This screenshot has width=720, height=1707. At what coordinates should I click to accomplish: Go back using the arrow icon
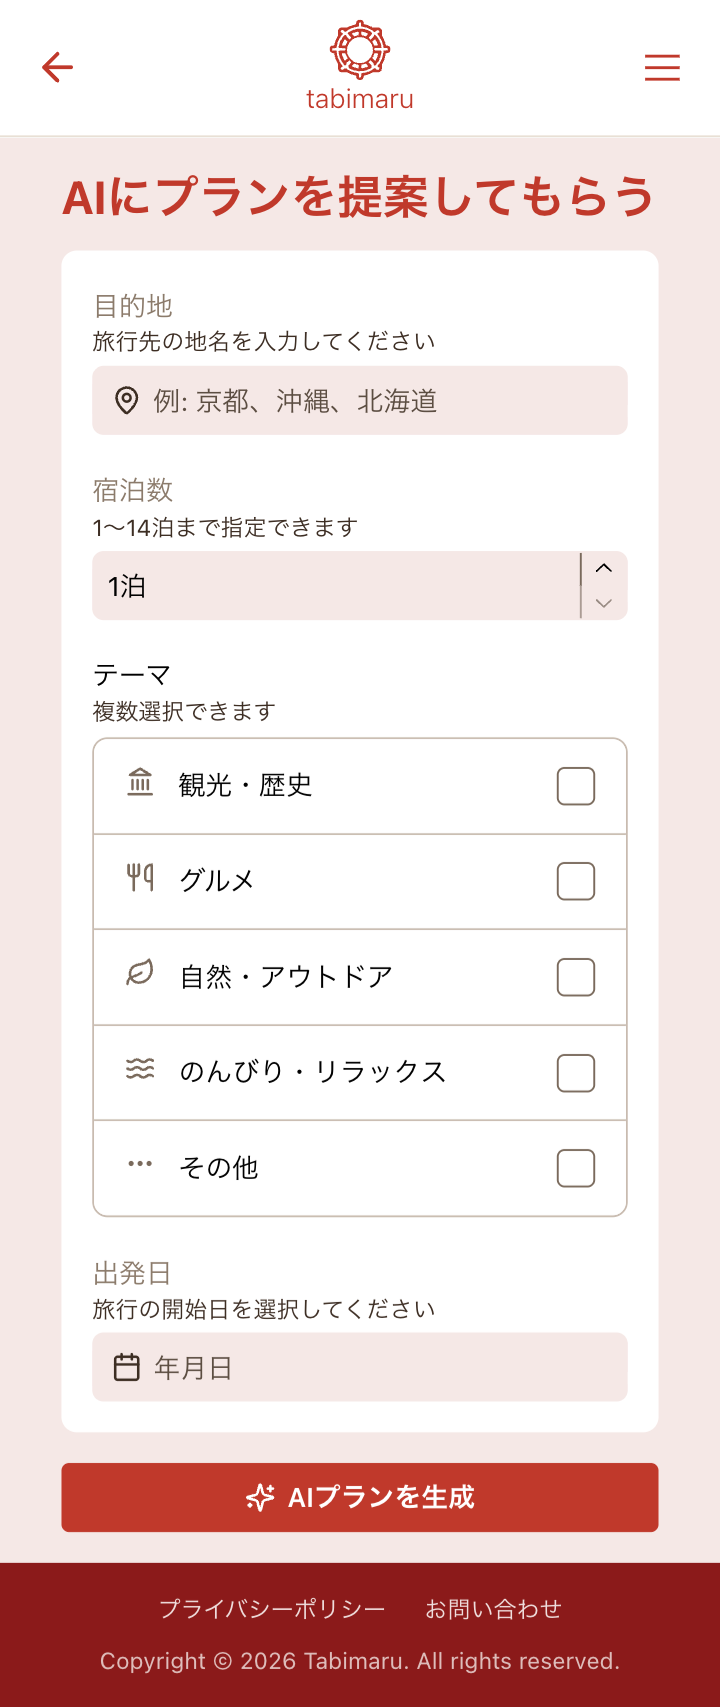(58, 67)
